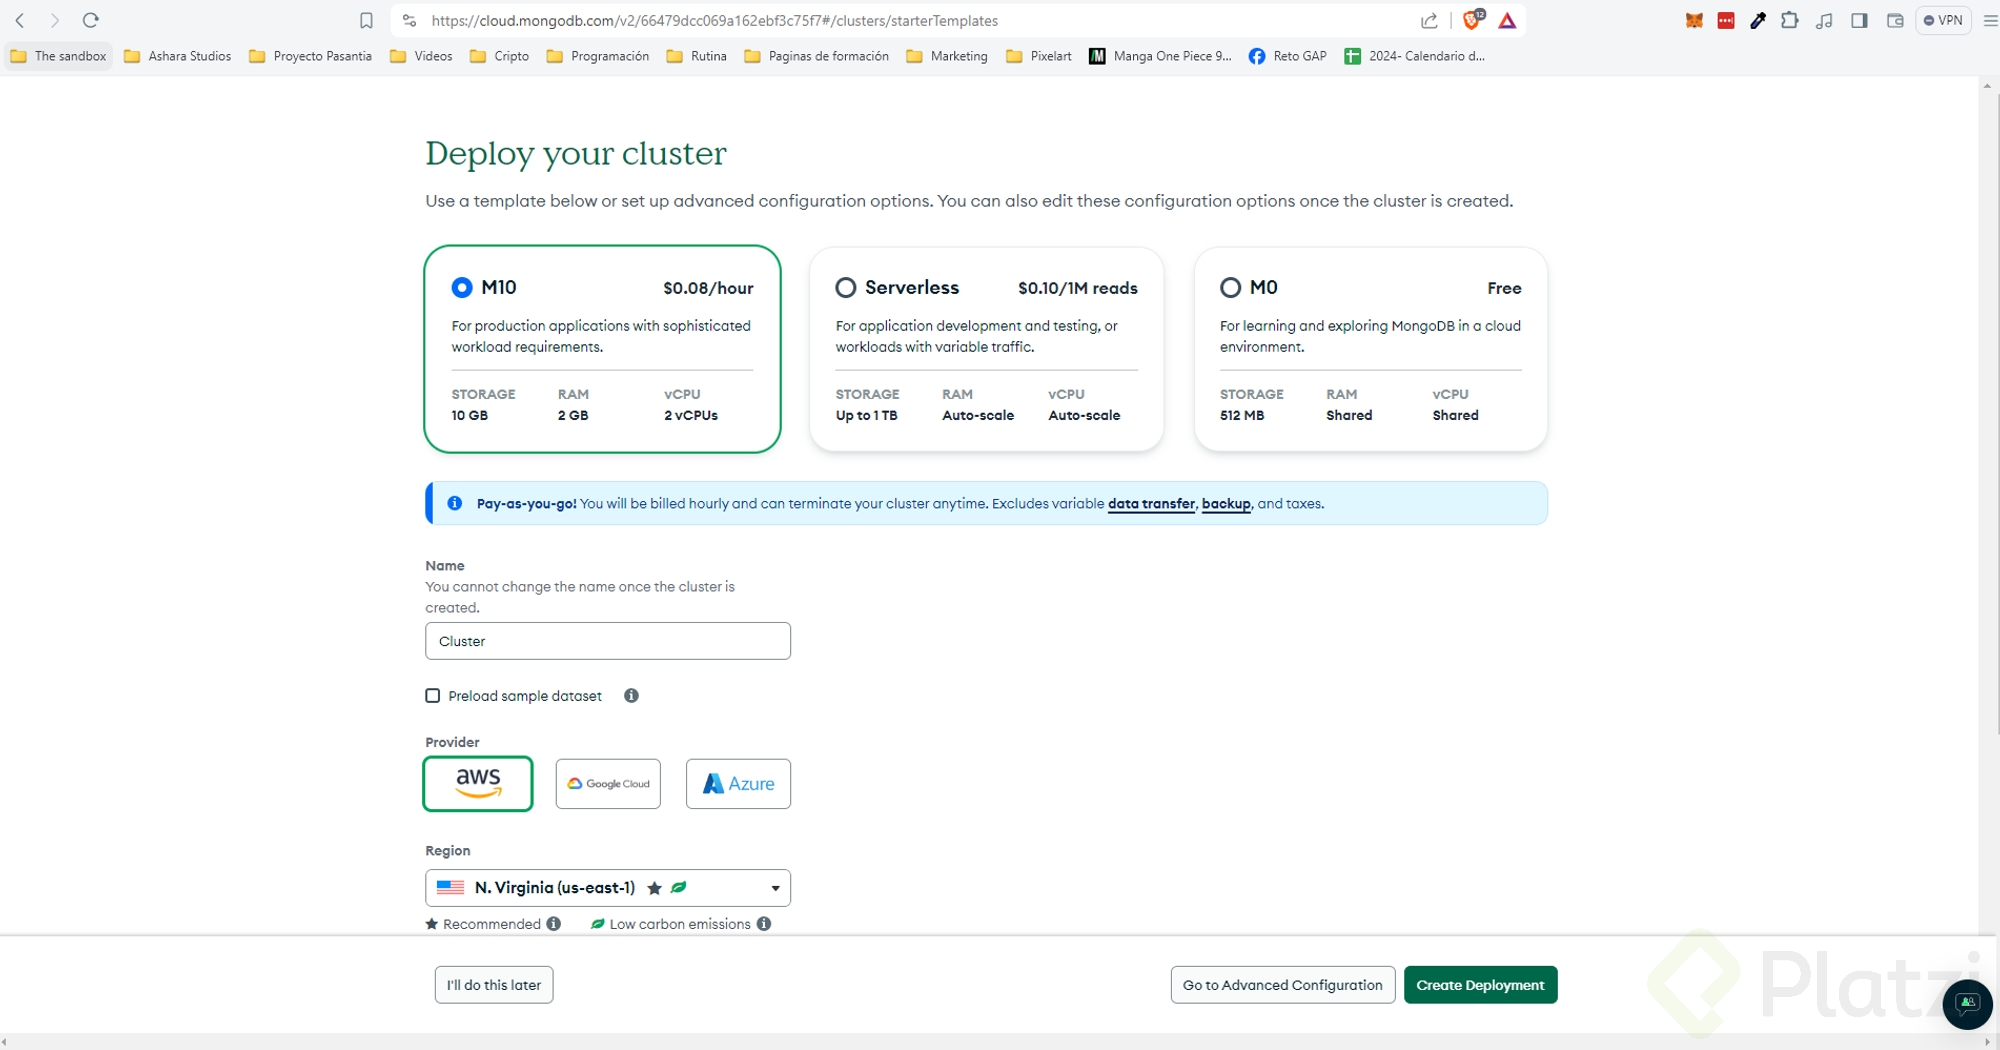Viewport: 2000px width, 1050px height.
Task: Go back to the previous page
Action: coord(20,20)
